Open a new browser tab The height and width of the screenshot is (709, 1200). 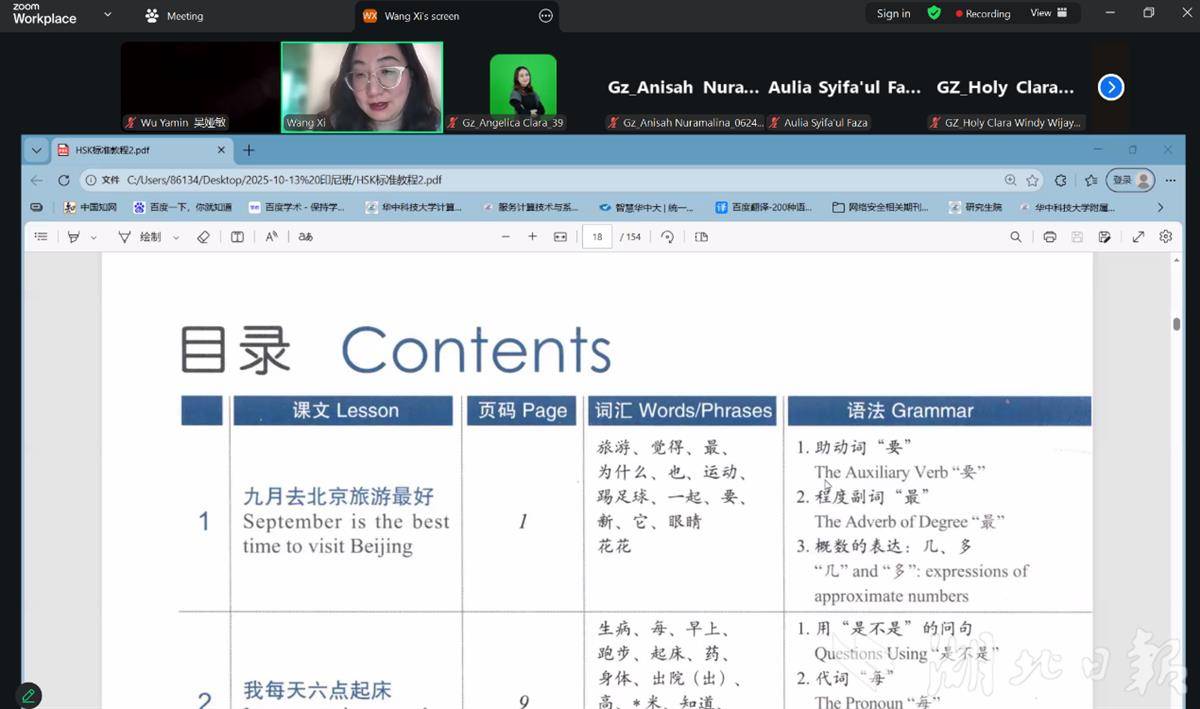coord(249,150)
